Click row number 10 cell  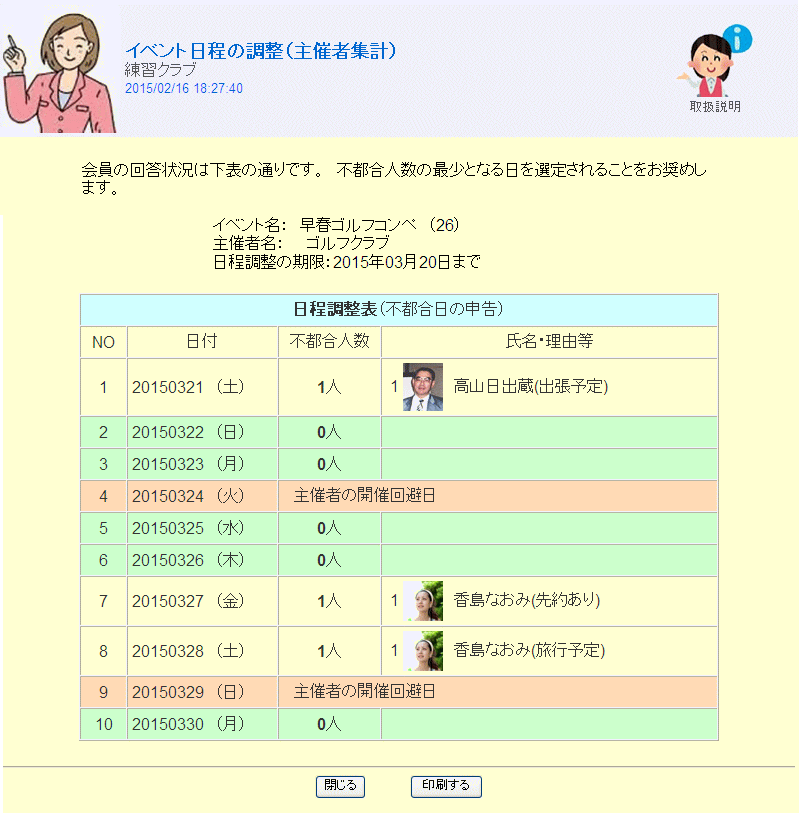click(x=104, y=724)
